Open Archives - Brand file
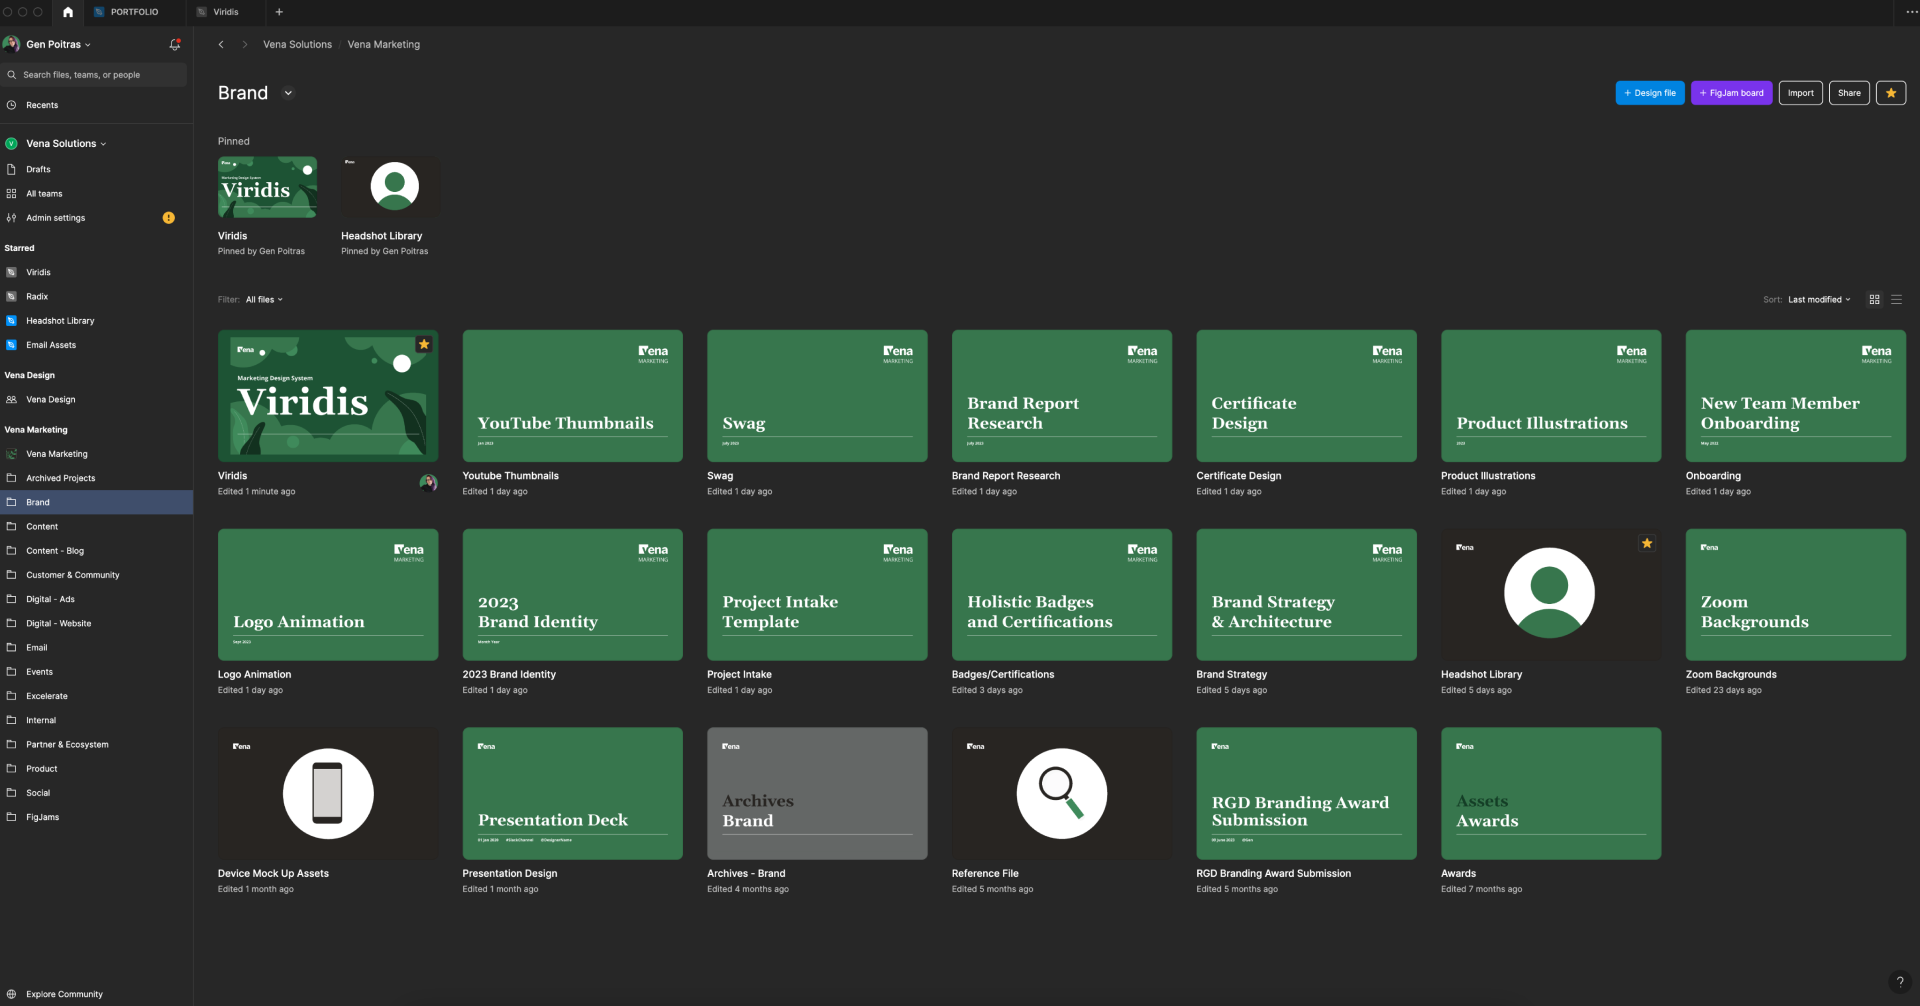 [817, 793]
